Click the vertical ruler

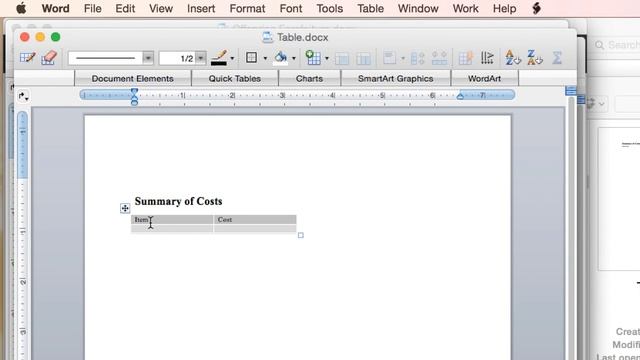pyautogui.click(x=23, y=235)
